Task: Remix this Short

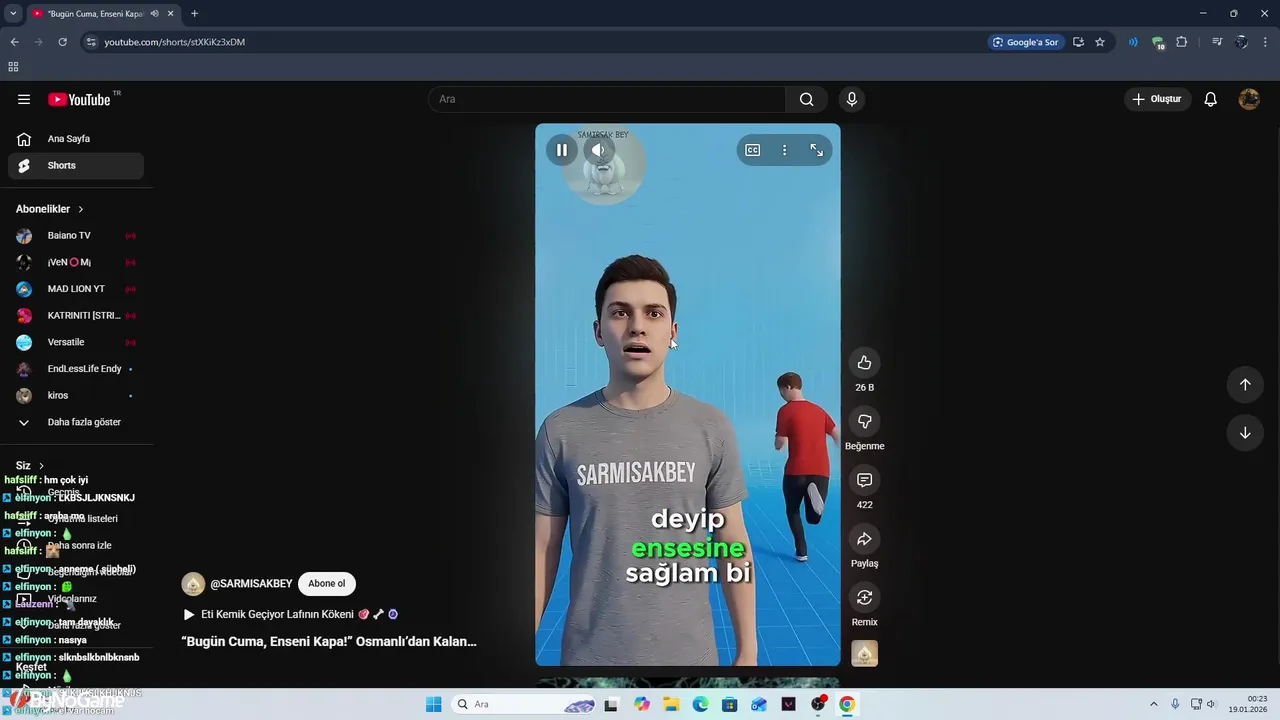Action: click(865, 597)
